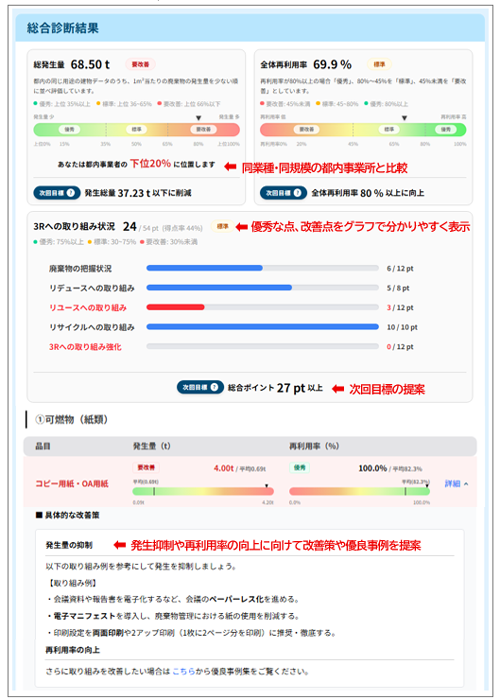Click the 要改善 segment on 全体再利用率 gauge
This screenshot has width=500, height=700.
tap(306, 129)
